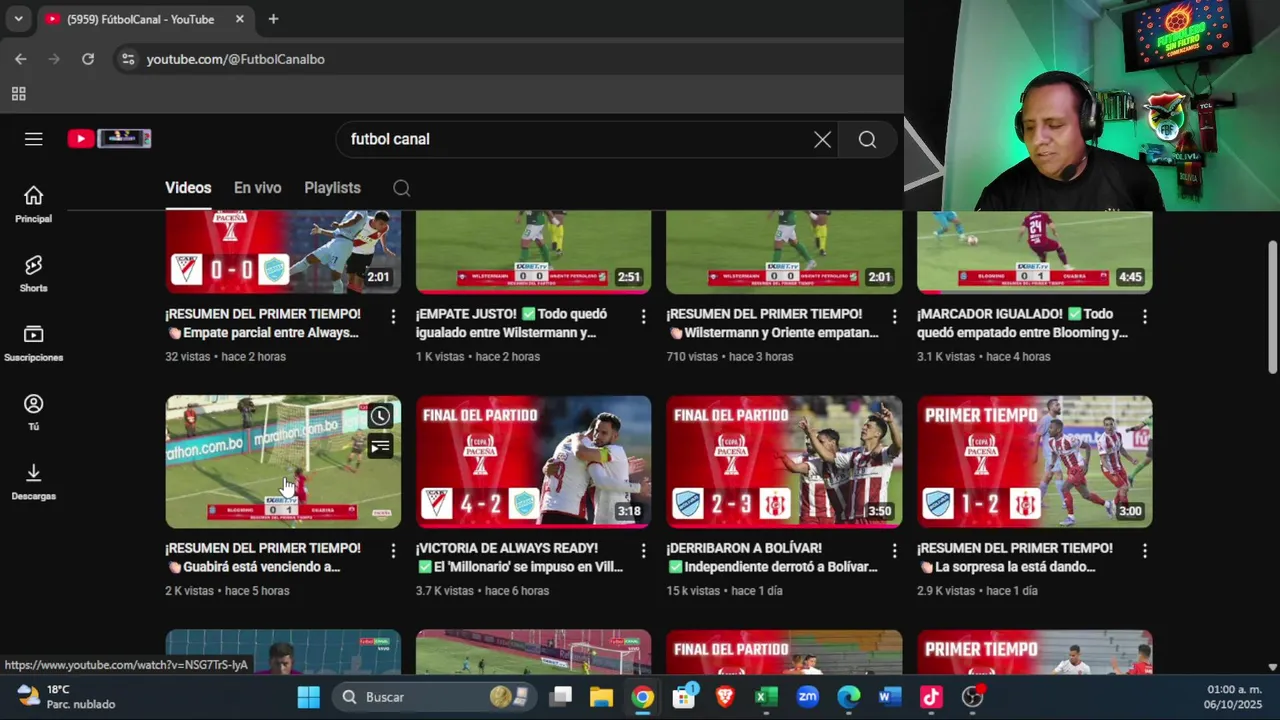Open options menu for Guabirá está venciendo video
This screenshot has width=1280, height=720.
click(393, 550)
